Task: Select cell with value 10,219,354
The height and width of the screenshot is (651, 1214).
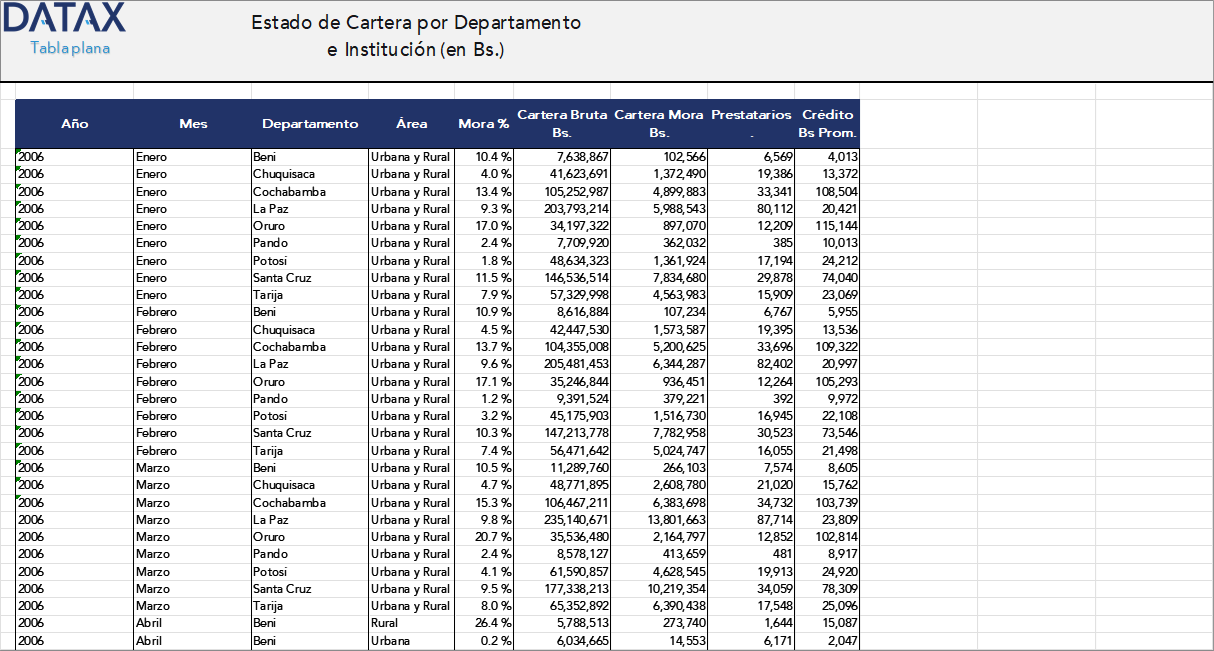Action: [x=659, y=589]
